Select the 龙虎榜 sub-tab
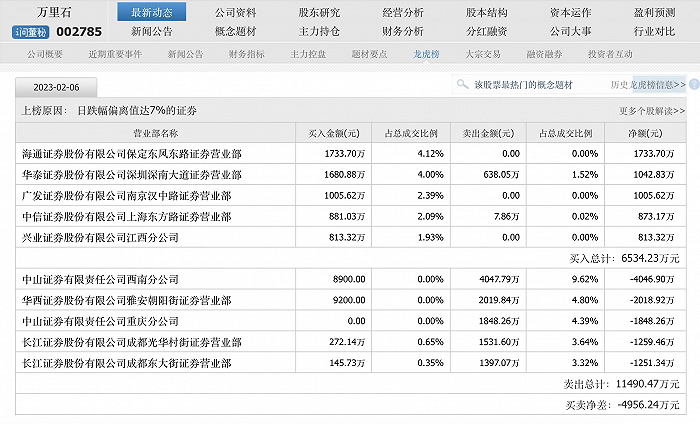The height and width of the screenshot is (424, 700). [x=426, y=54]
